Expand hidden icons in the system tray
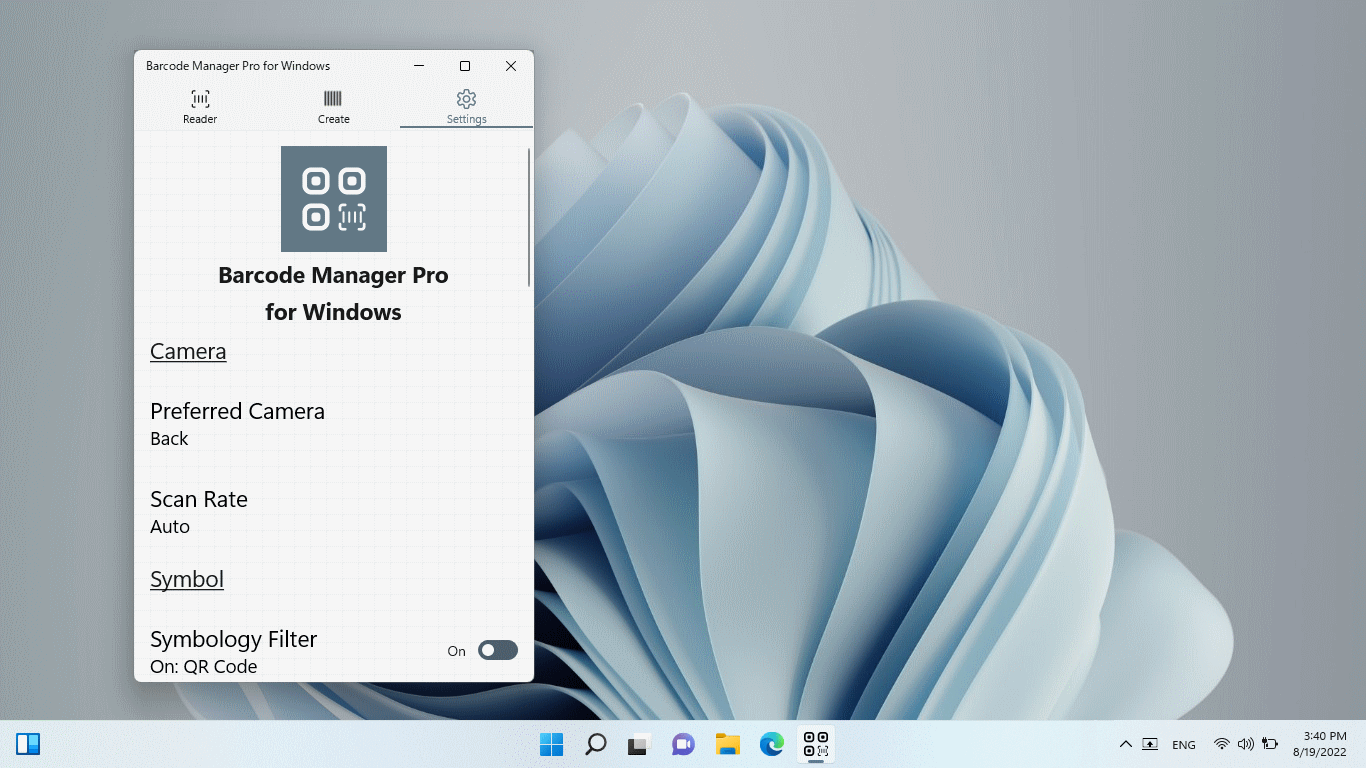Viewport: 1366px width, 768px height. click(x=1125, y=744)
